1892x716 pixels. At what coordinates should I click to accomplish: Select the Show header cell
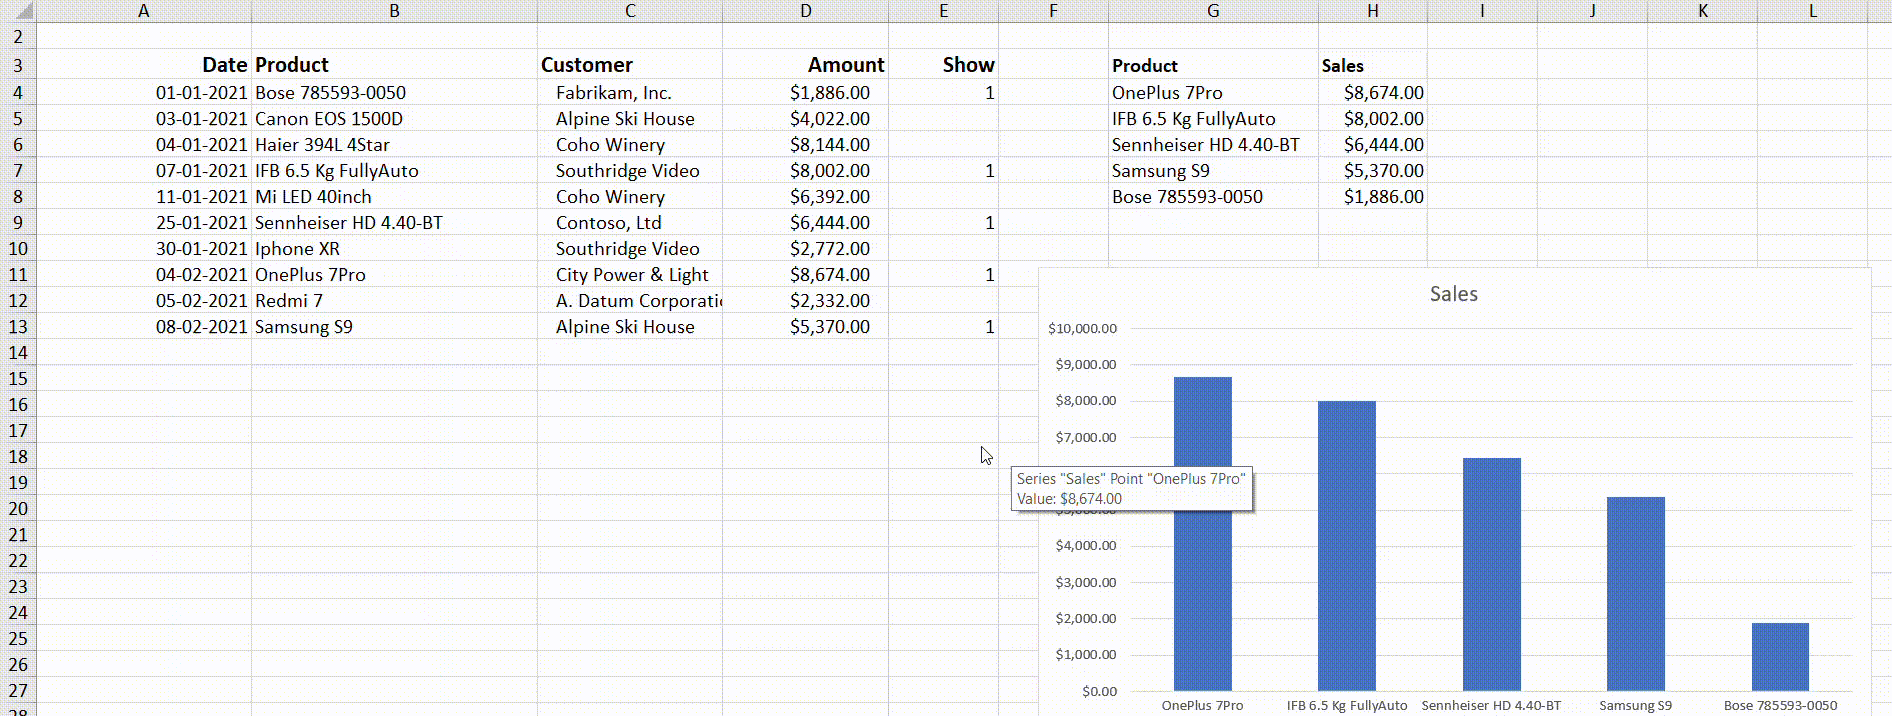pos(943,65)
